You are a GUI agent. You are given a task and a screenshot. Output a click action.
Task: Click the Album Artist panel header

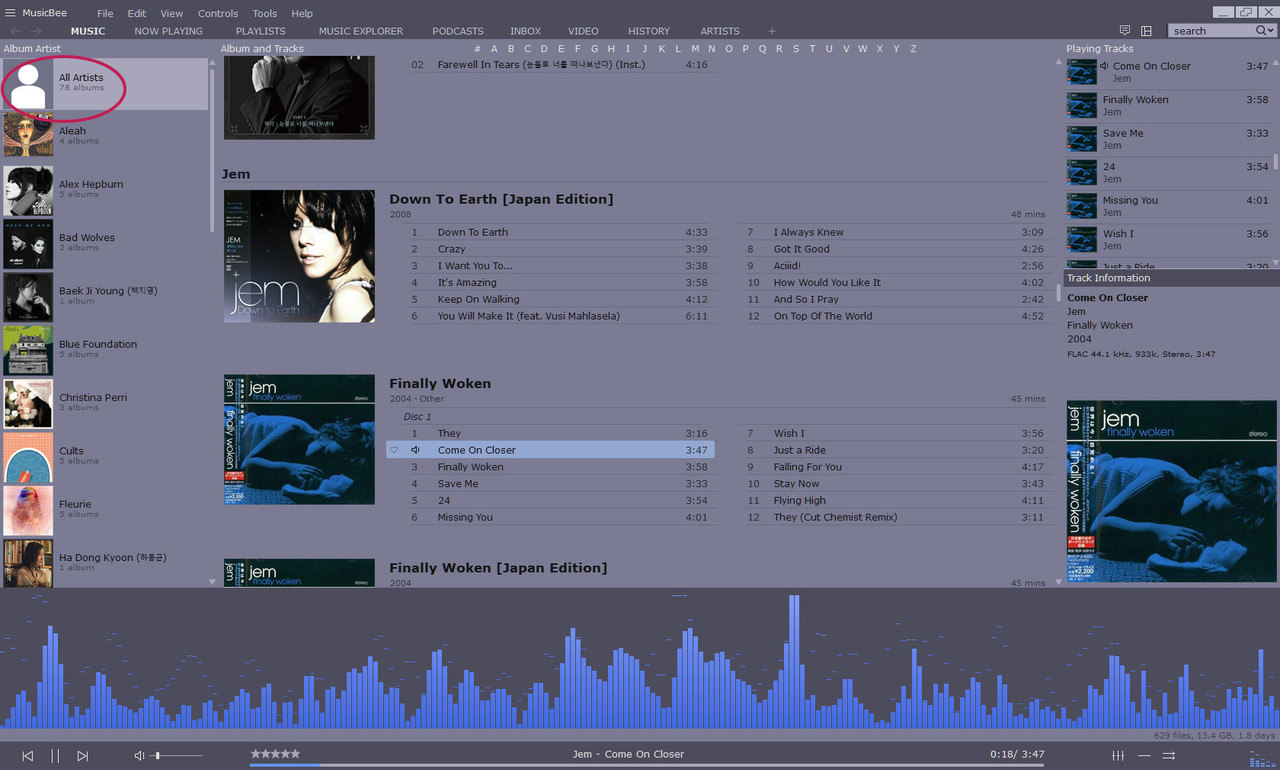coord(32,48)
